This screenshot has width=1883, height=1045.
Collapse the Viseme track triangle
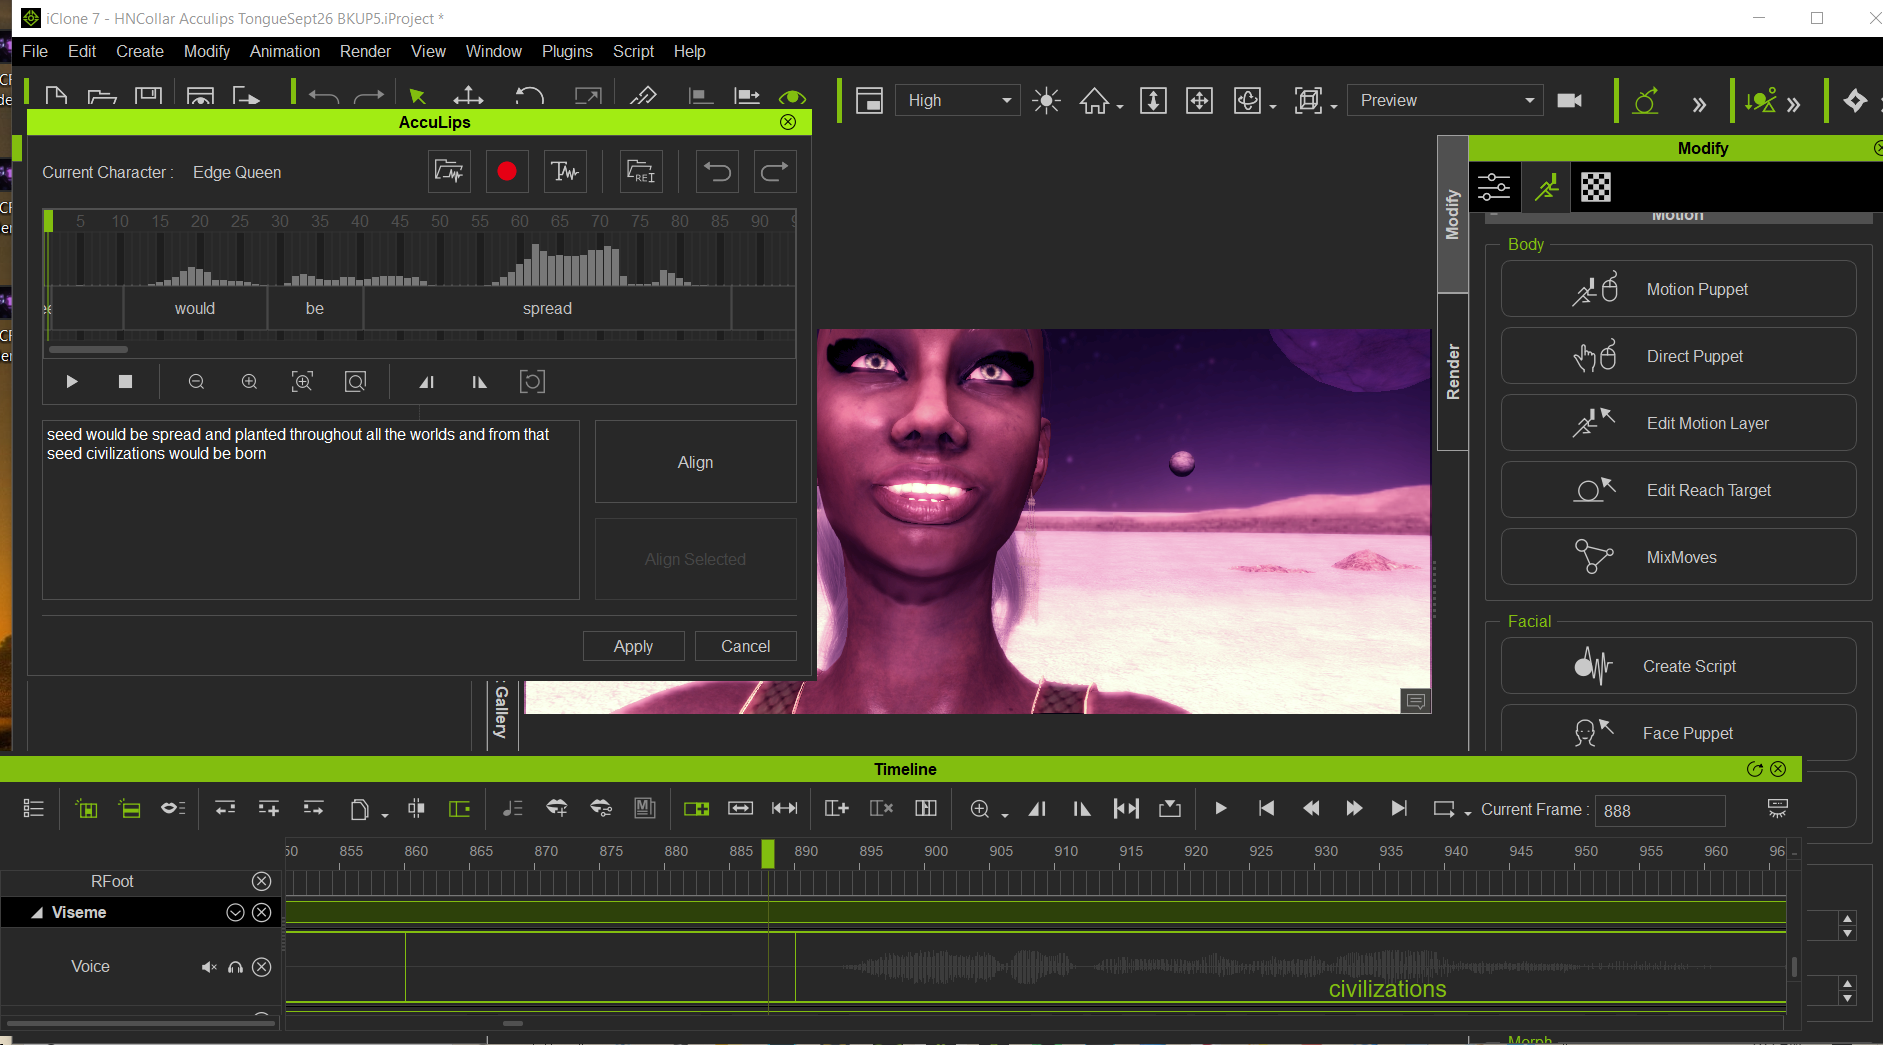tap(37, 912)
